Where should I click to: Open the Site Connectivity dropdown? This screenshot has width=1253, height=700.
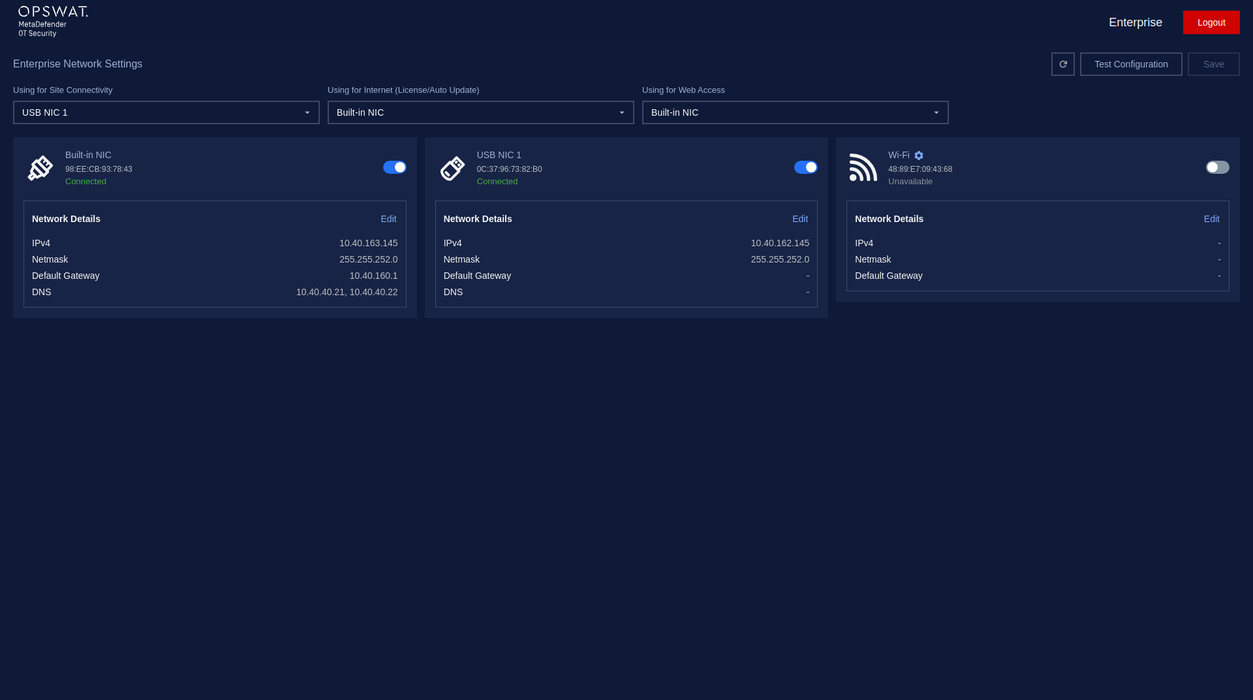coord(166,112)
